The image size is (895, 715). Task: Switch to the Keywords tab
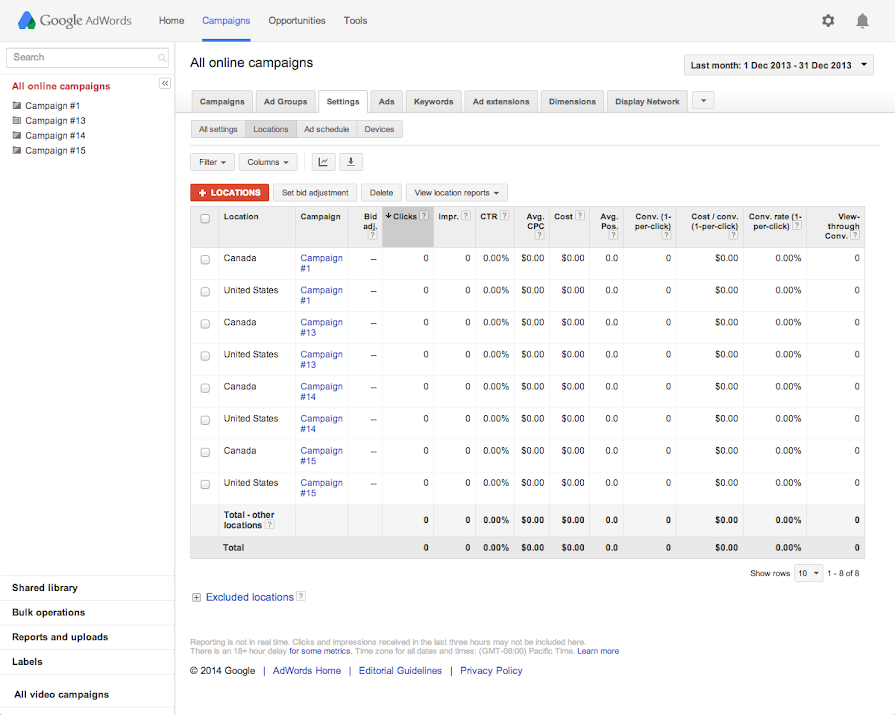pos(433,101)
